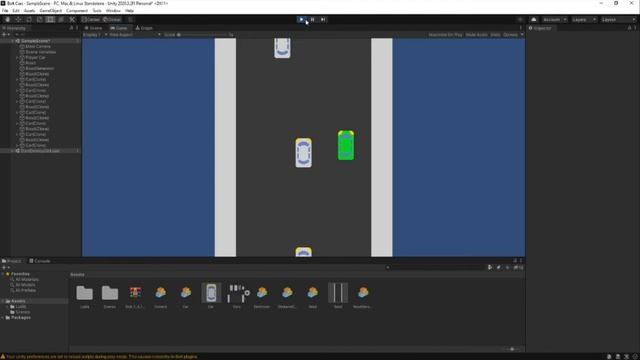Switch to the Console tab
The height and width of the screenshot is (360, 640).
pyautogui.click(x=40, y=261)
